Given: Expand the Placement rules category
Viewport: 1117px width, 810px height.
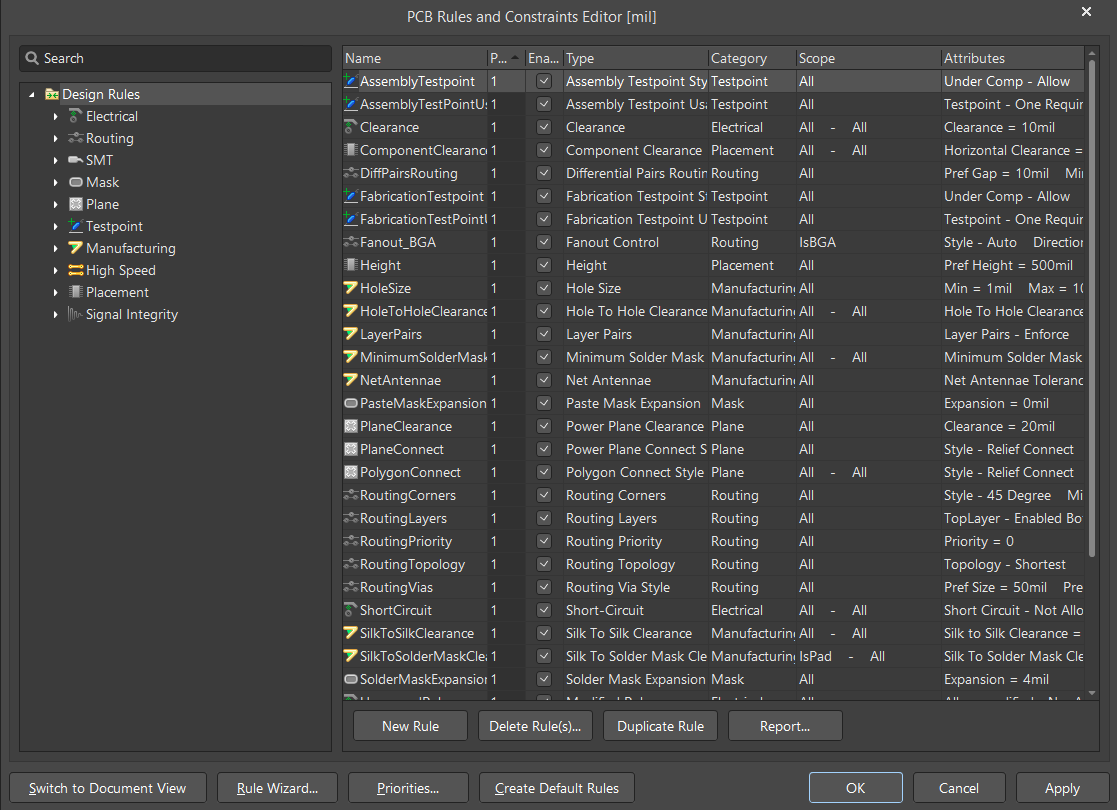Looking at the screenshot, I should tap(56, 292).
